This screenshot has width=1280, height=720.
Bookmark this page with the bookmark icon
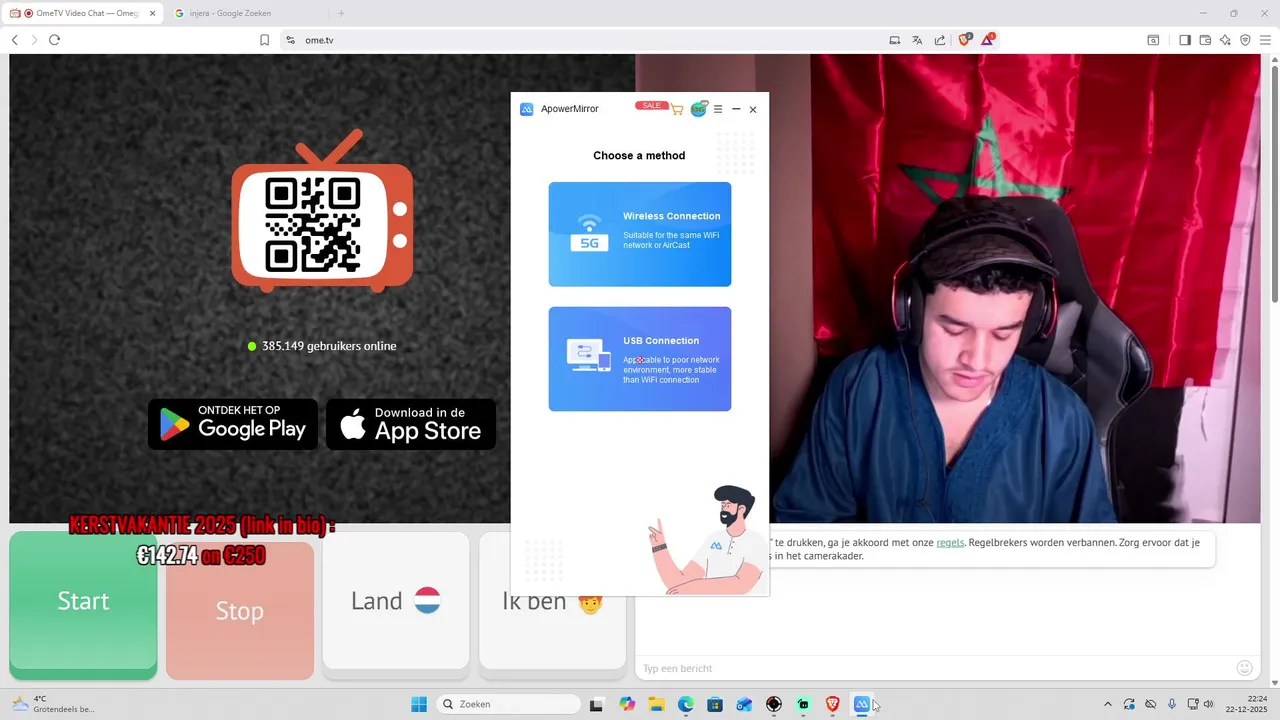(265, 40)
